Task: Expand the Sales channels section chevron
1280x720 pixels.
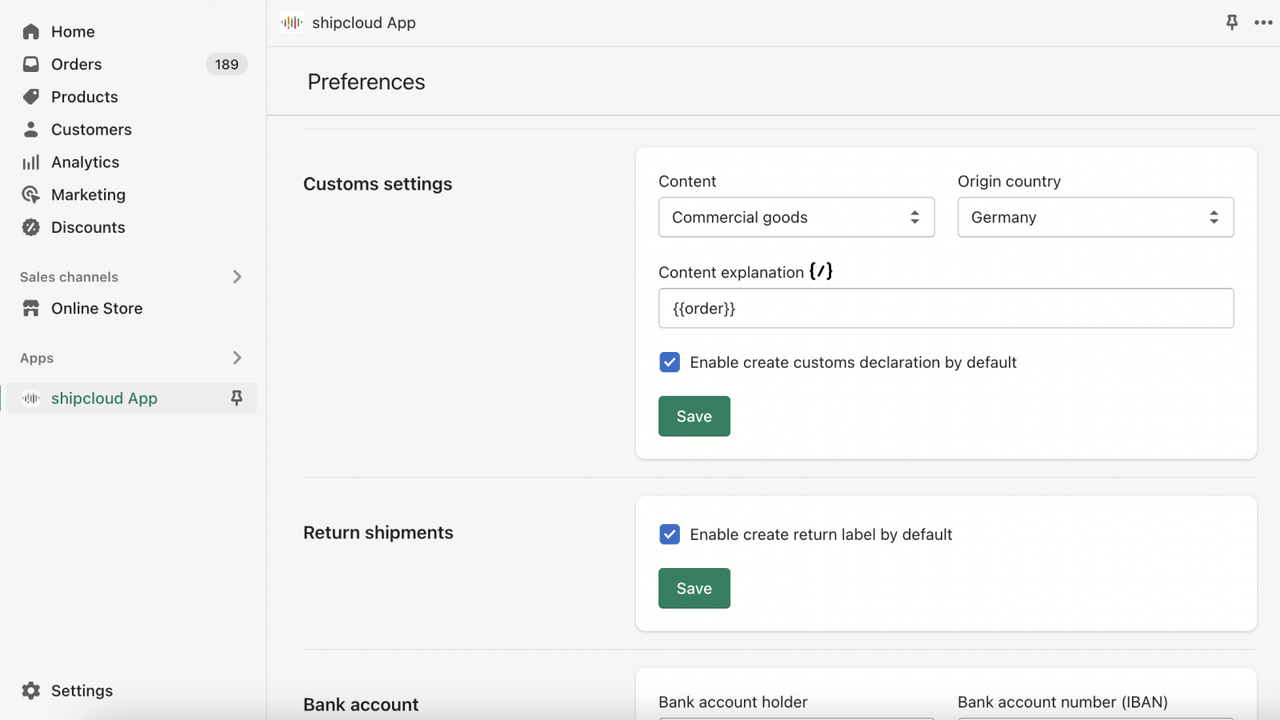Action: (237, 277)
